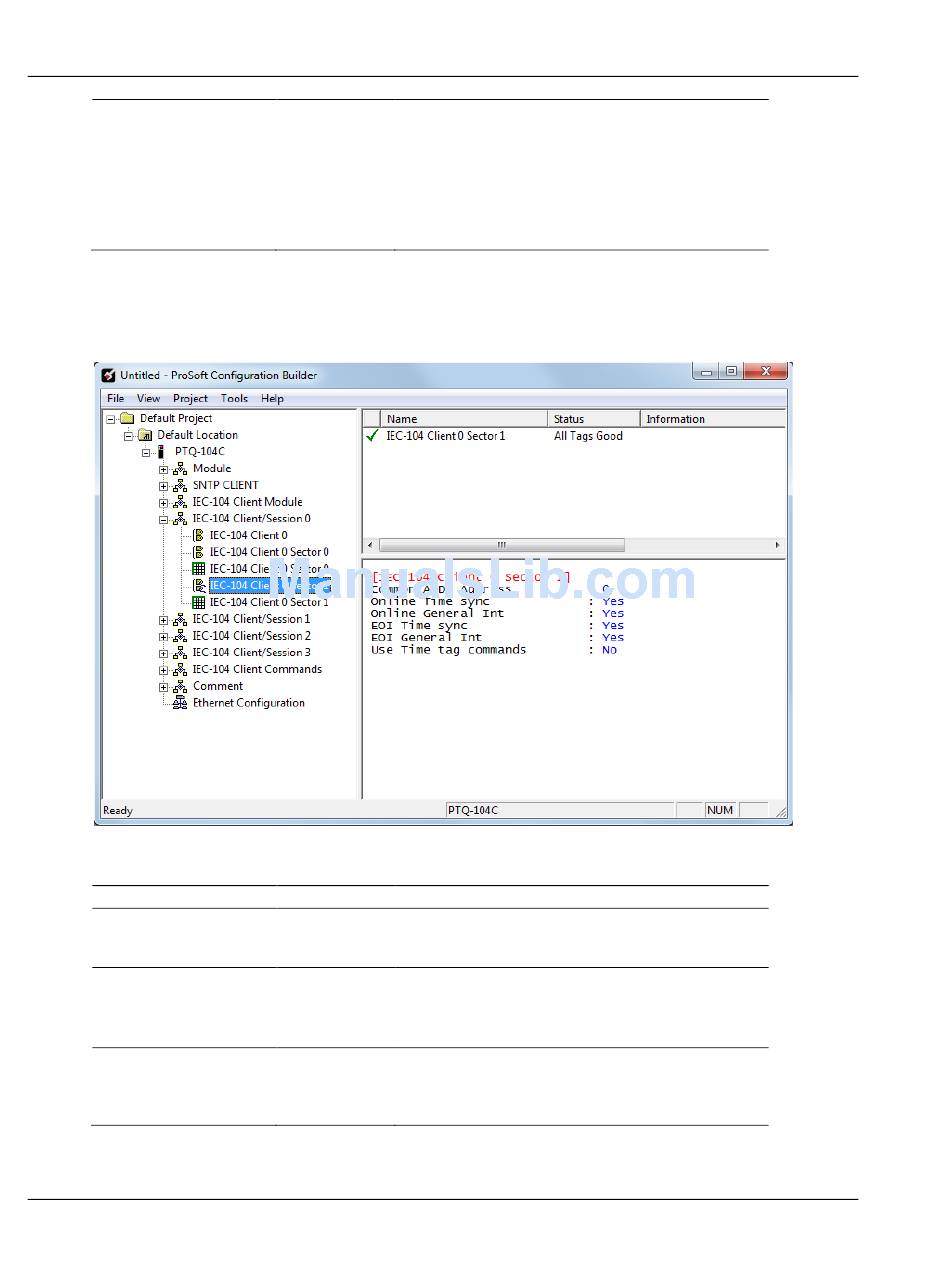This screenshot has height=1267, width=950.
Task: Expand the IEC-104 Client/Session 3 node
Action: (164, 654)
